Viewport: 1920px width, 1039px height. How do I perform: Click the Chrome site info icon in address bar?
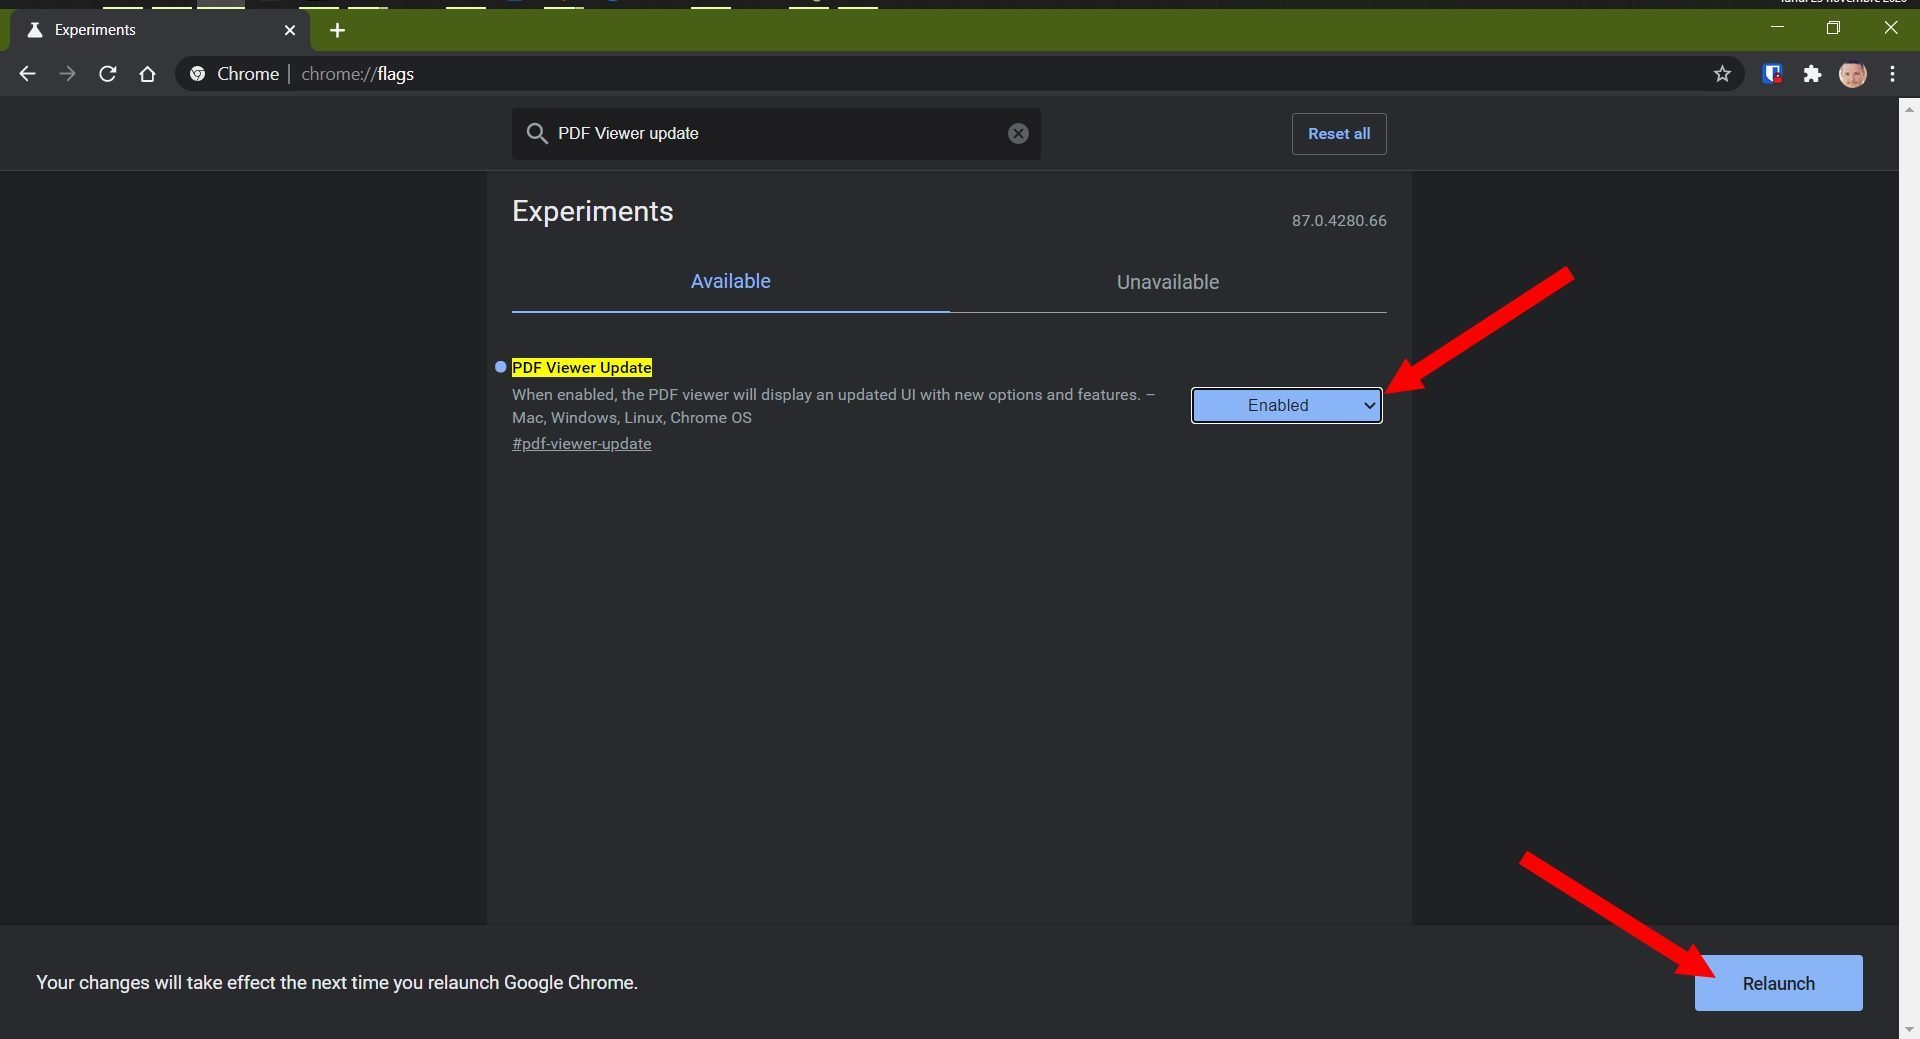(198, 74)
